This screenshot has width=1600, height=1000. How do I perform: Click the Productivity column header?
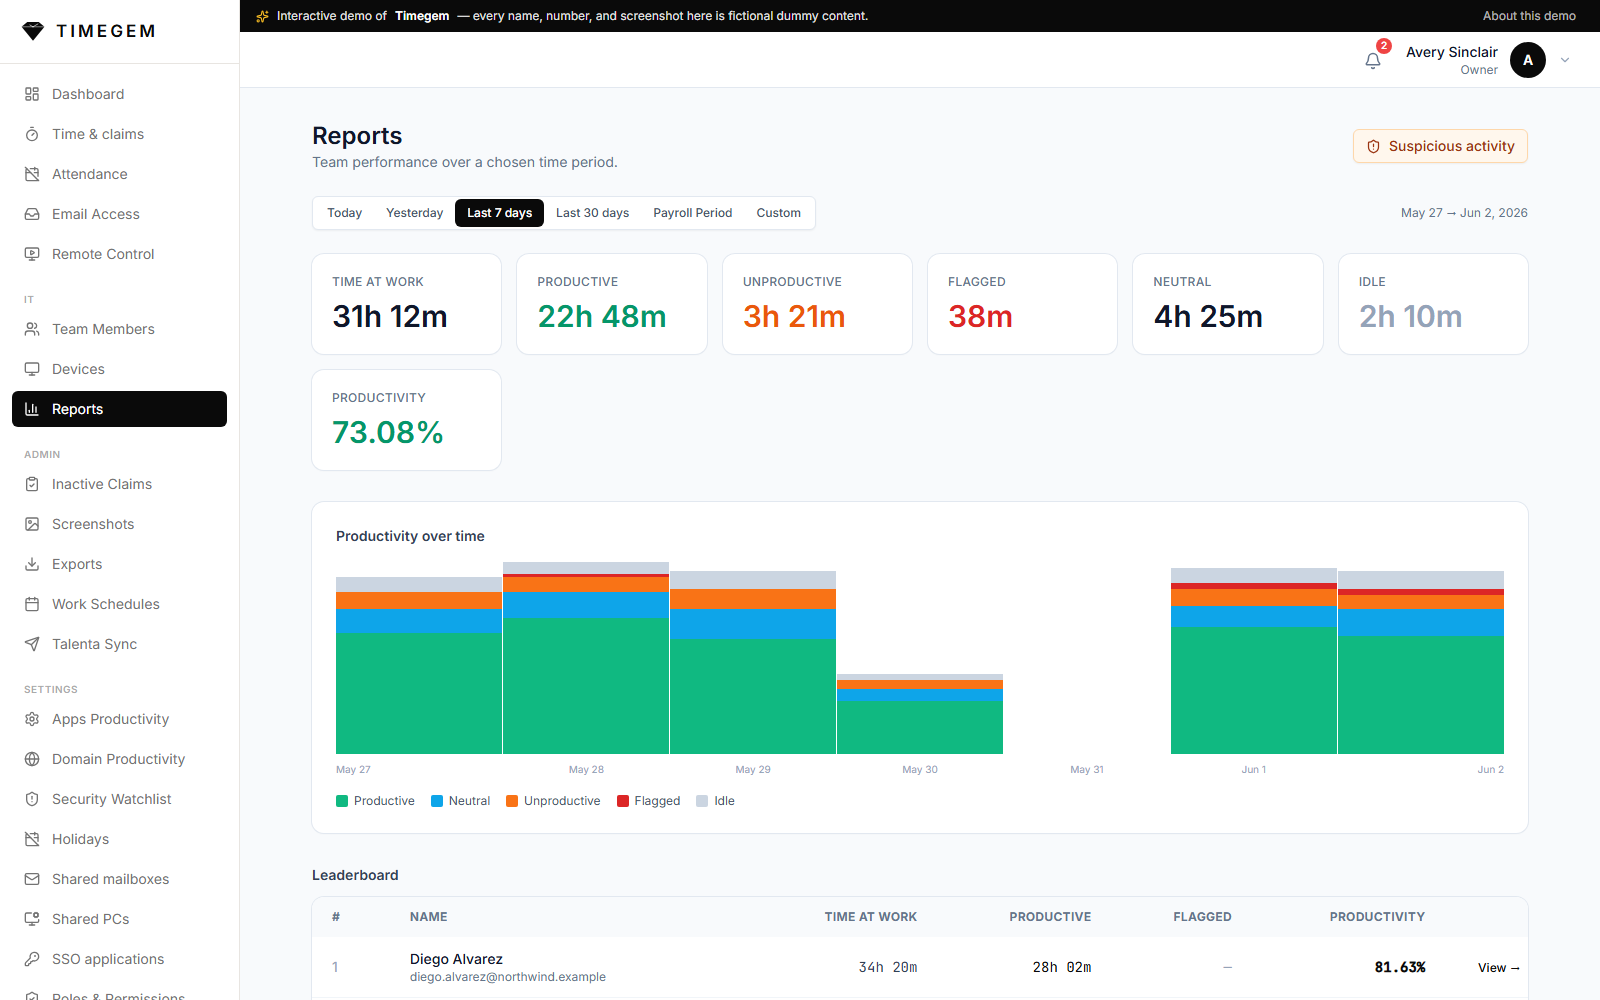point(1377,917)
